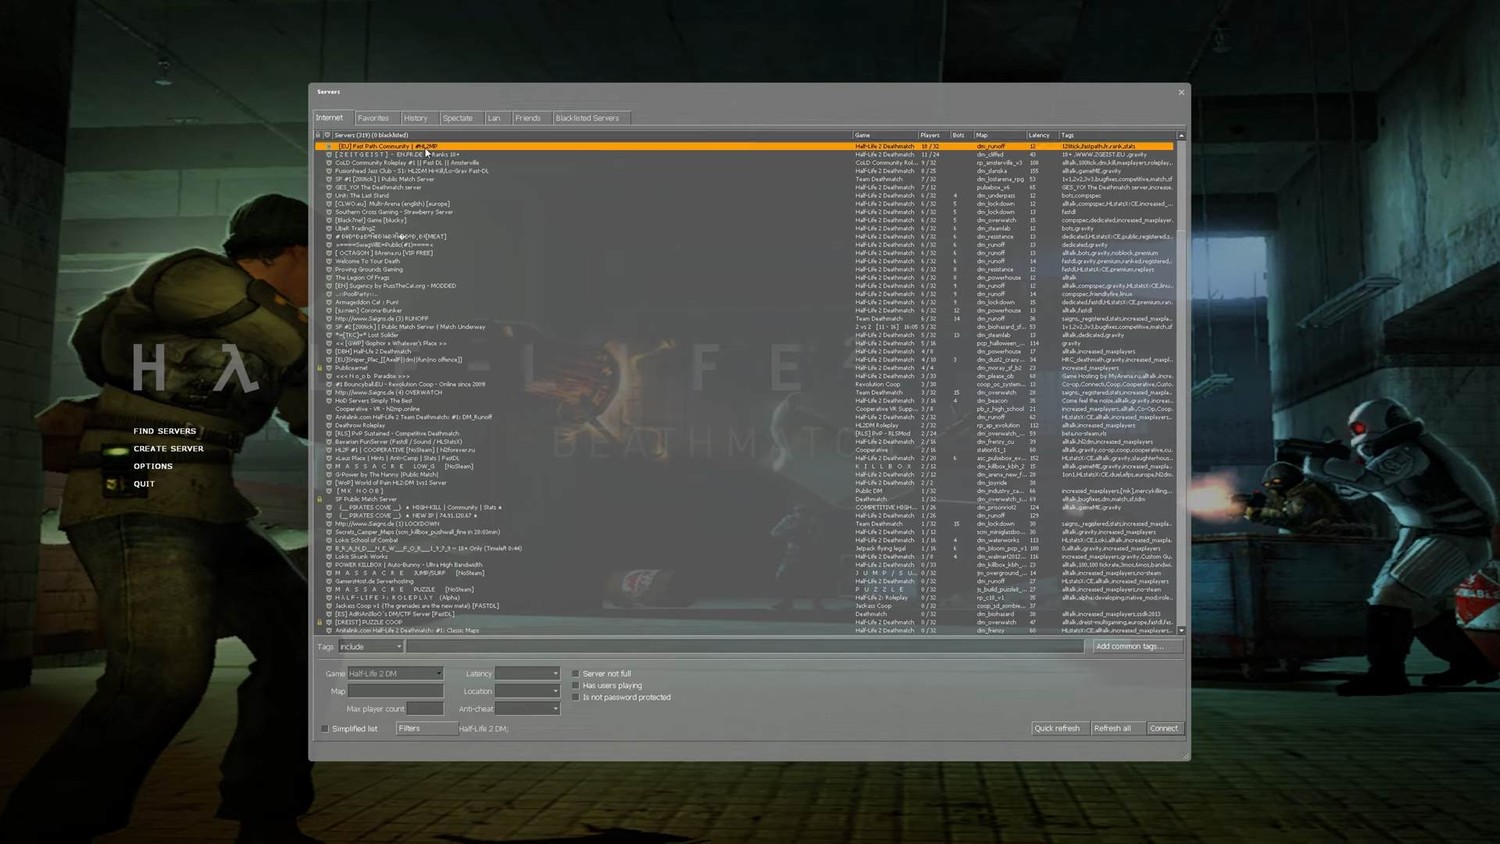
Task: Click the password lock column header icon
Action: (x=319, y=135)
